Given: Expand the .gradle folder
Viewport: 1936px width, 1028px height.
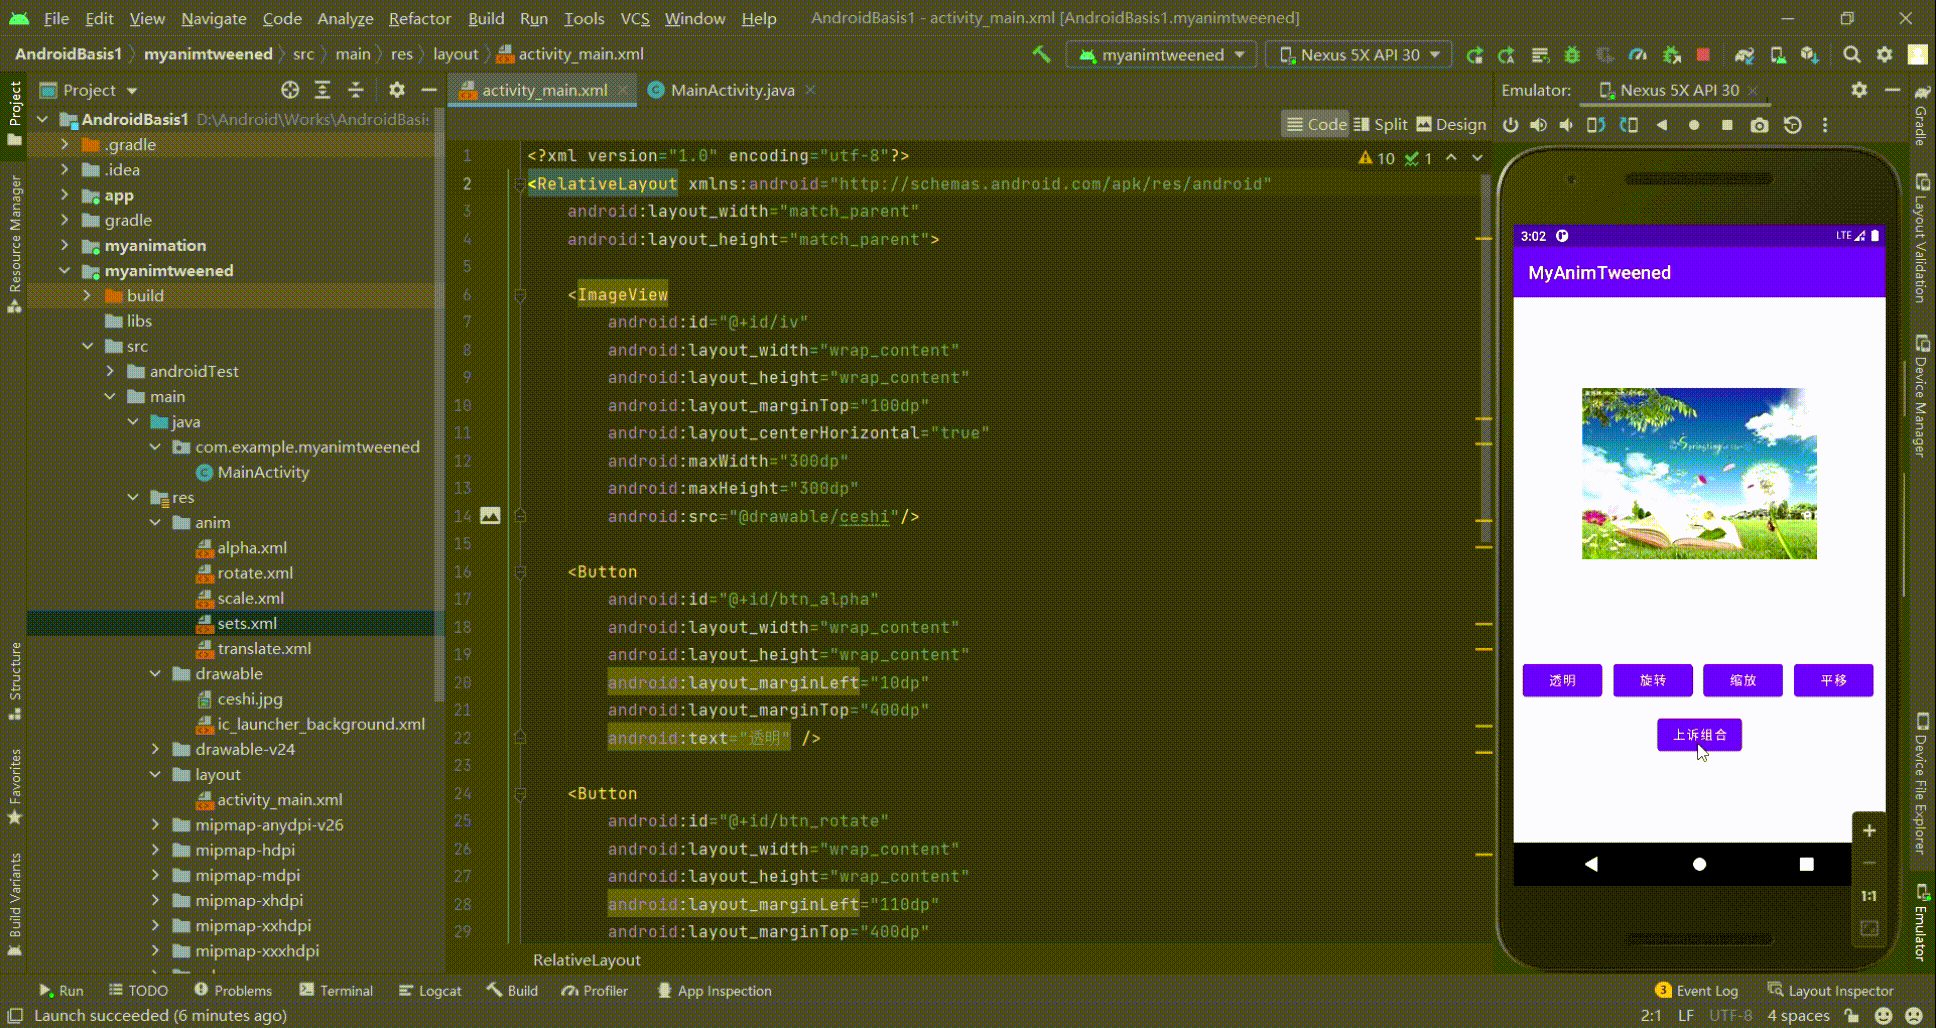Looking at the screenshot, I should tap(65, 144).
